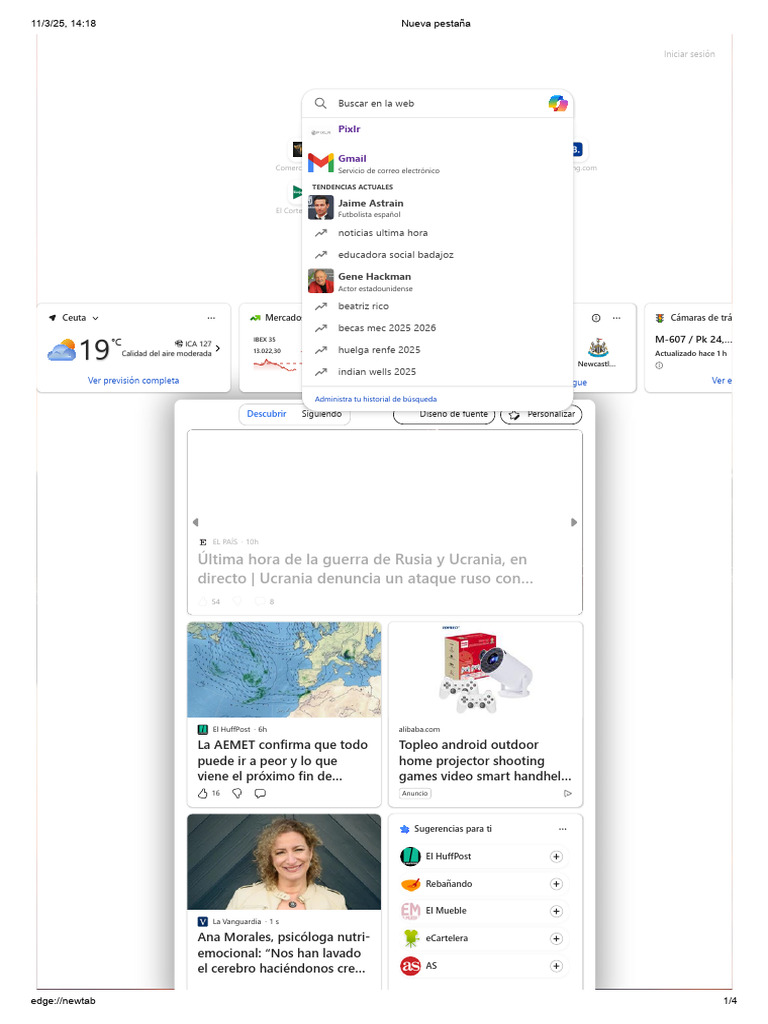Open 'Última hora de la guerra' headline
Image resolution: width=768 pixels, height=1024 pixels.
366,569
